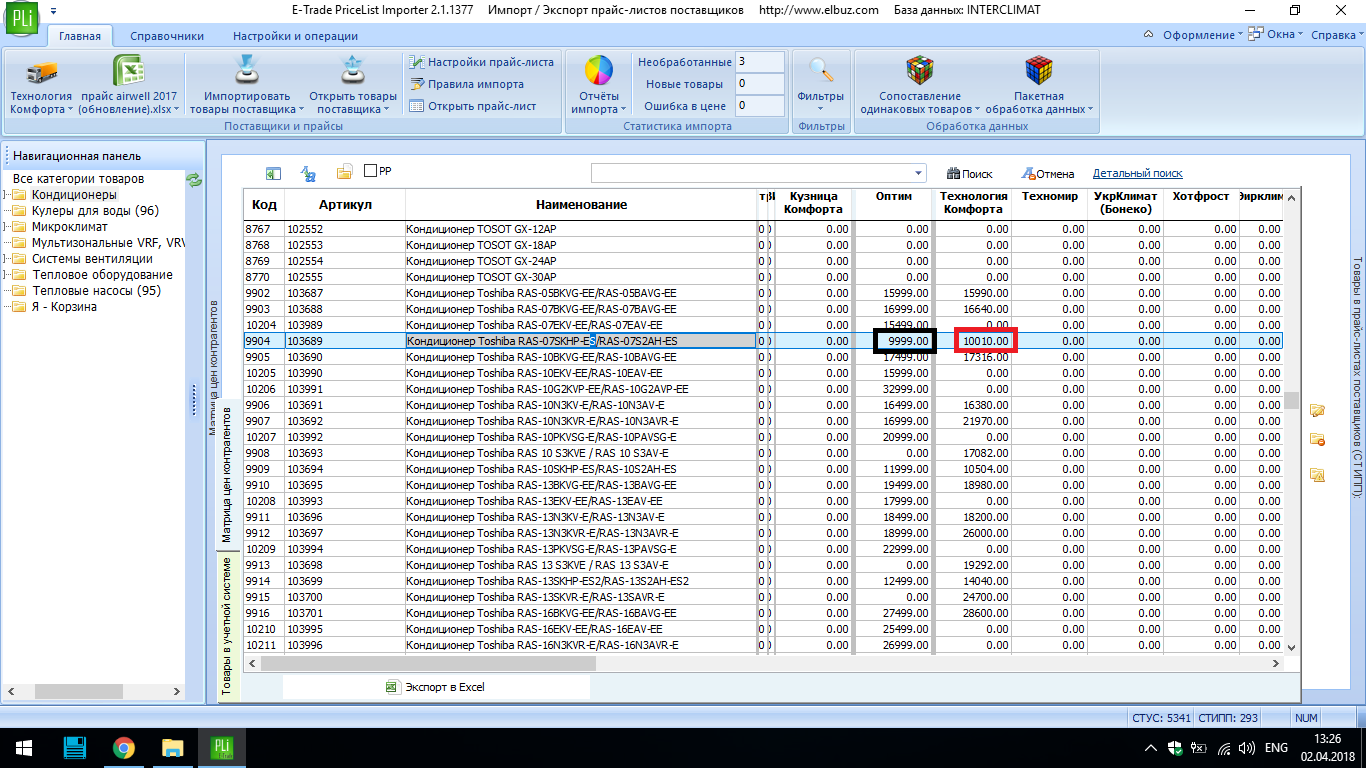This screenshot has width=1366, height=768.
Task: Open Chrome from the taskbar
Action: (123, 748)
